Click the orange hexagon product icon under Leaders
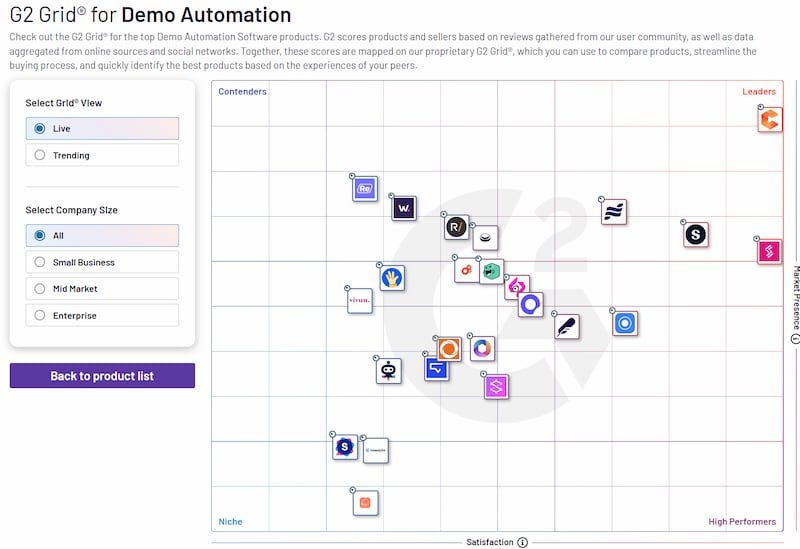This screenshot has width=800, height=549. point(769,120)
